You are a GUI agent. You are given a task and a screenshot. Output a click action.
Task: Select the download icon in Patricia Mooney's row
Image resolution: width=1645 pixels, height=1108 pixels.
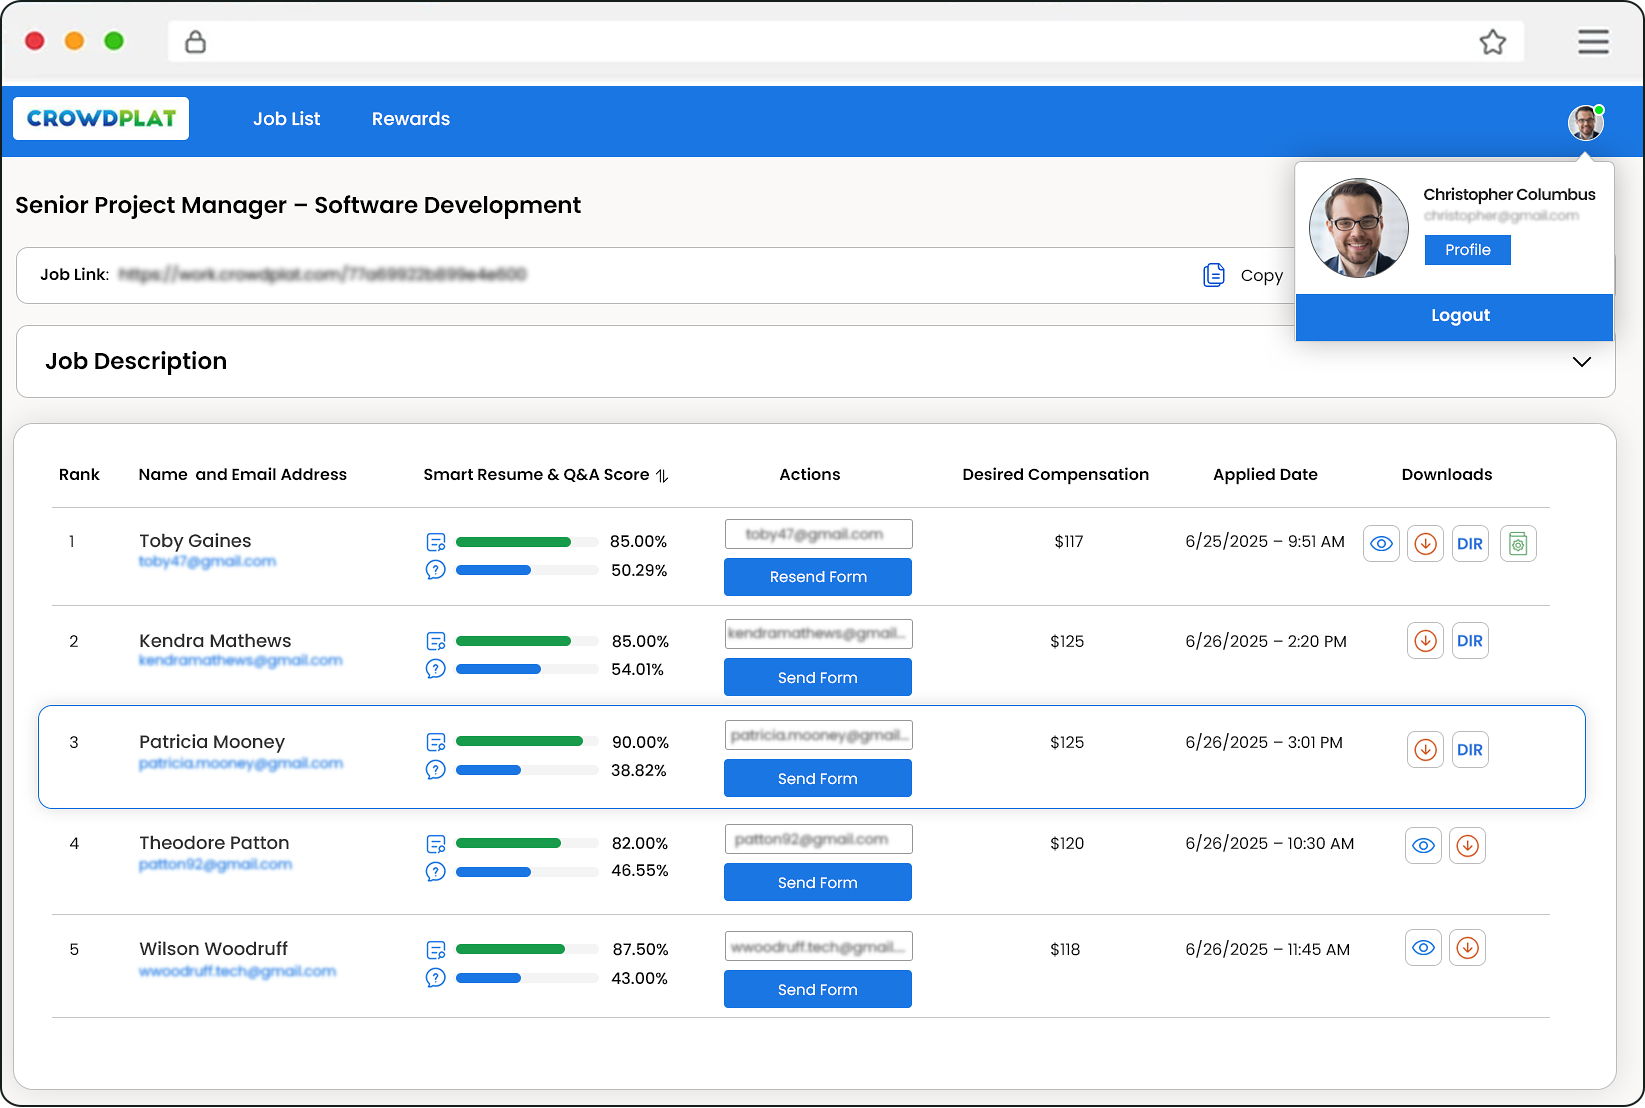coord(1424,749)
